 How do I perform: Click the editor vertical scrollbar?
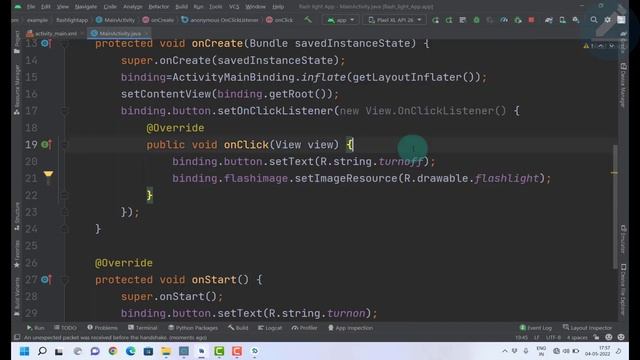click(615, 206)
